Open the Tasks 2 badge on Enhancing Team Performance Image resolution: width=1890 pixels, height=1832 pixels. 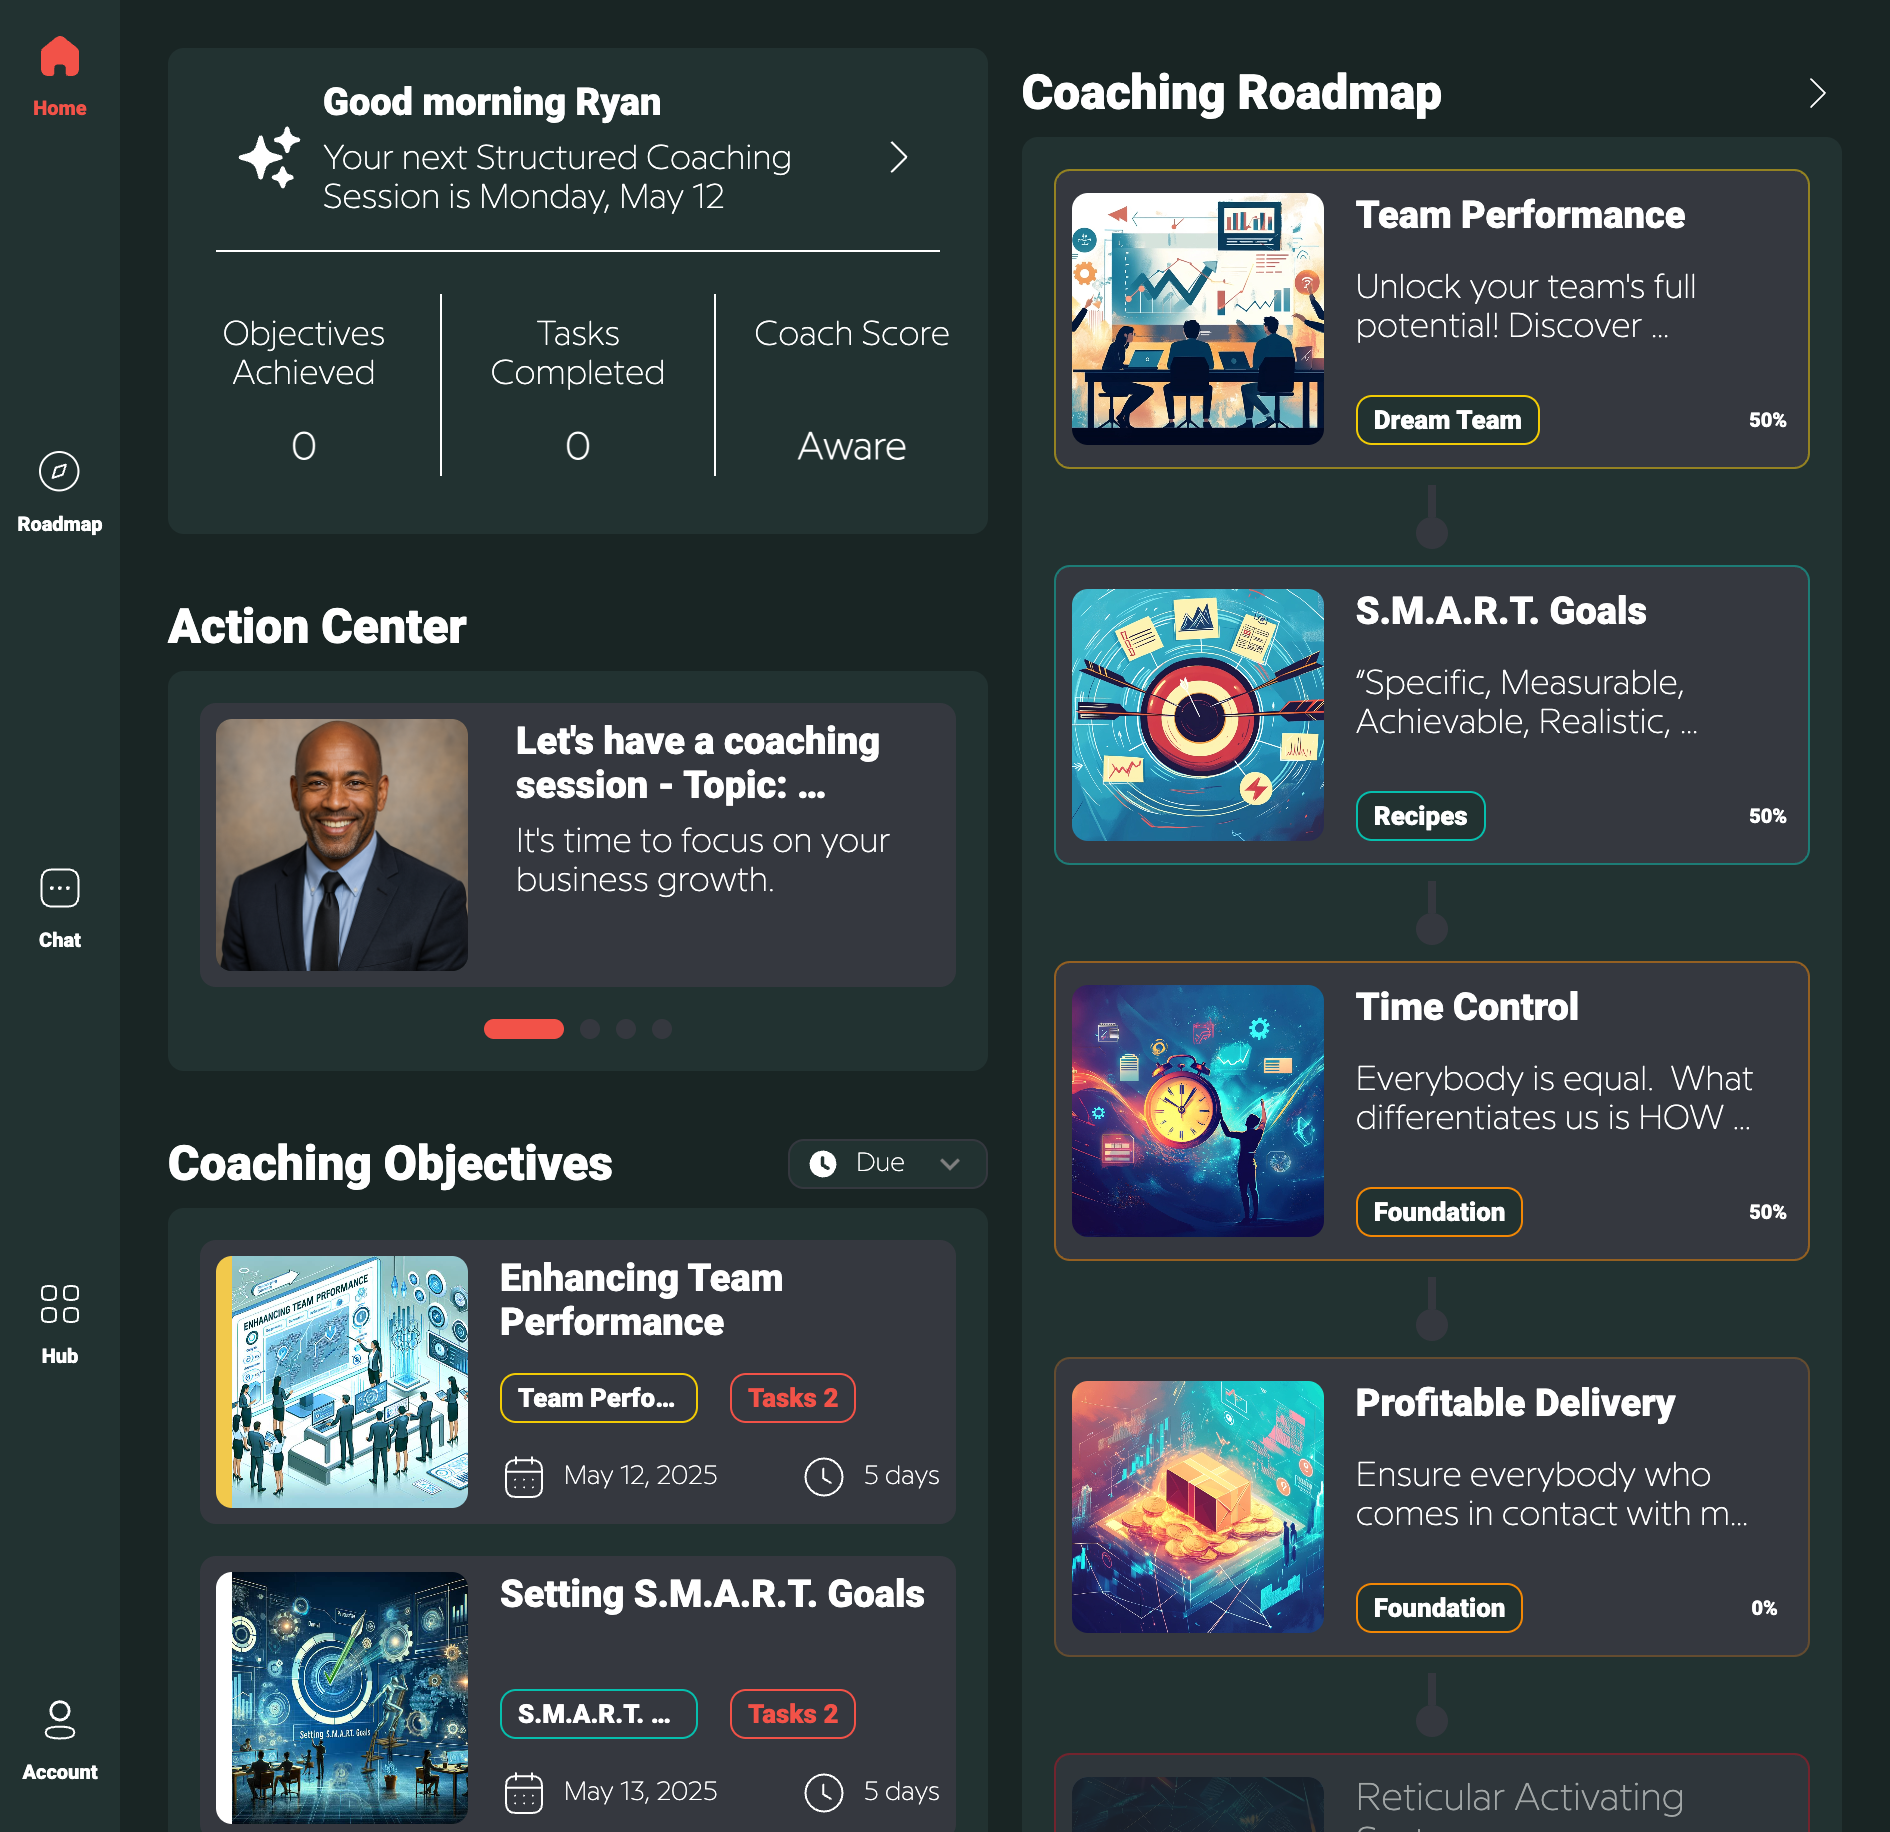(x=792, y=1397)
